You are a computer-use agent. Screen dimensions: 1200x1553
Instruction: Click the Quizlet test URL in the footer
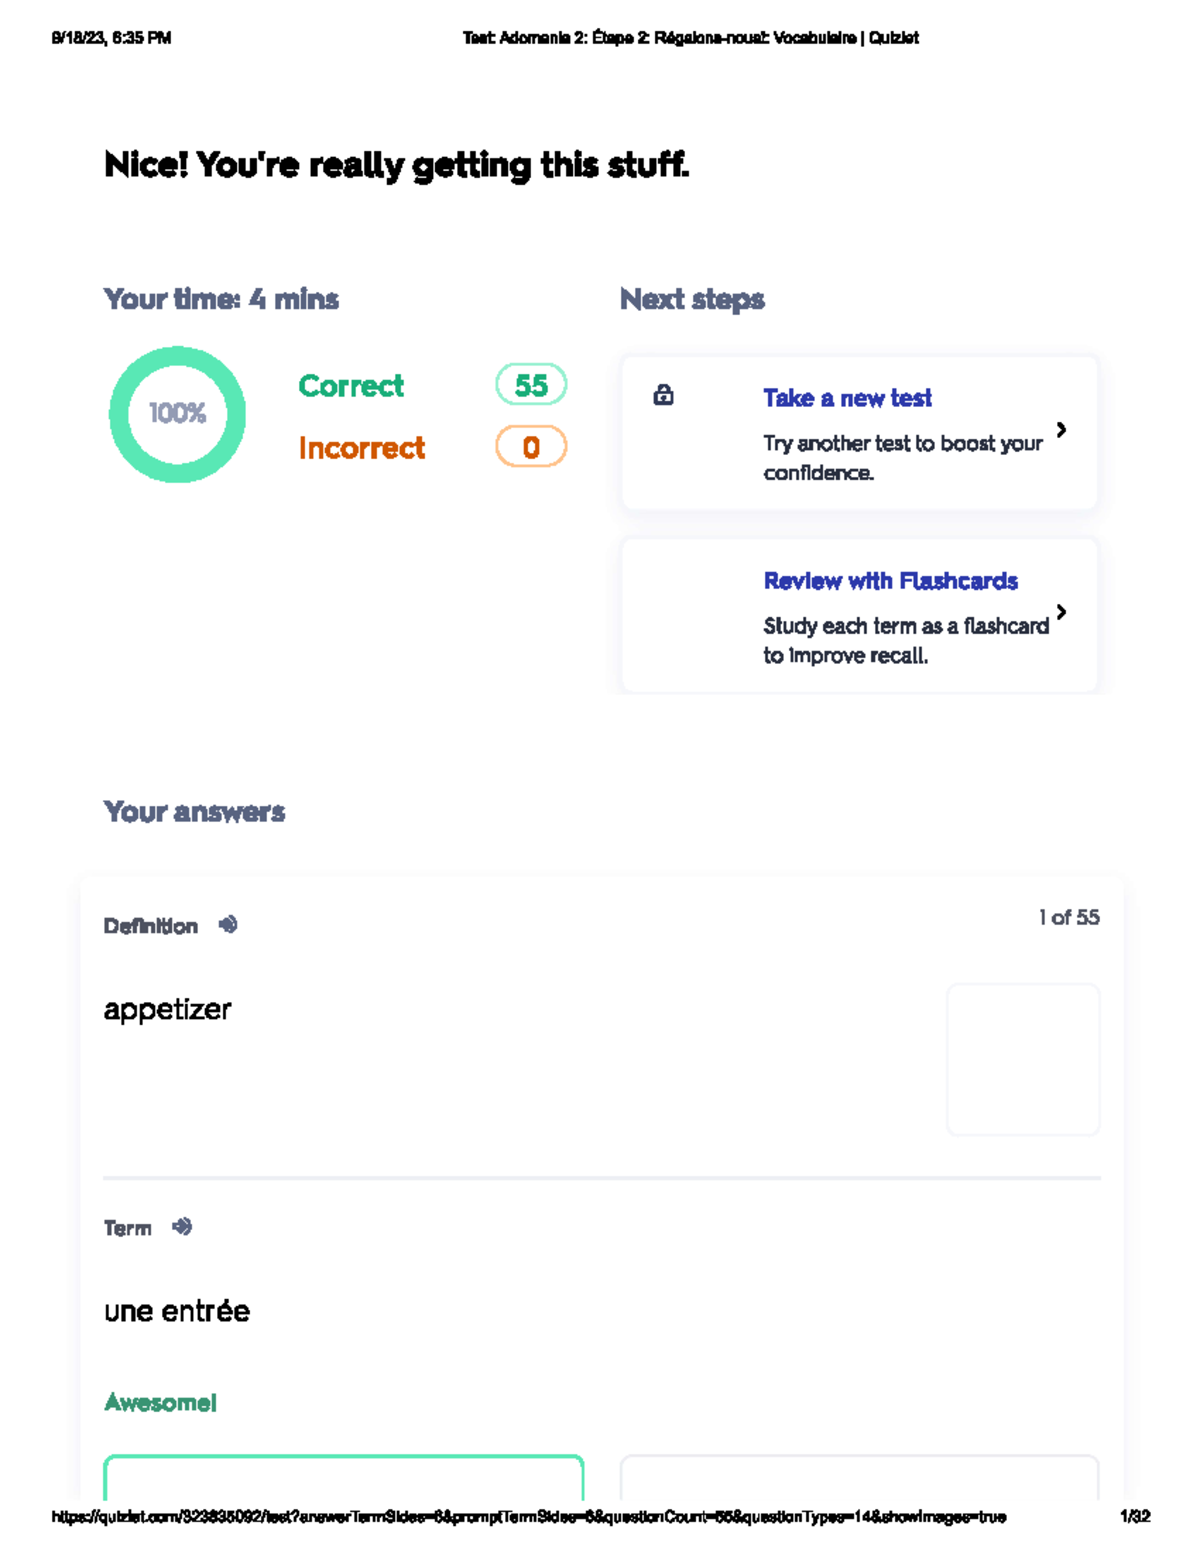(x=528, y=1517)
